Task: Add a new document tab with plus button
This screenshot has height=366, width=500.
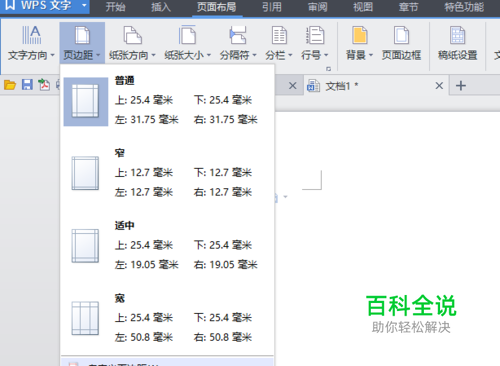Action: pyautogui.click(x=461, y=86)
